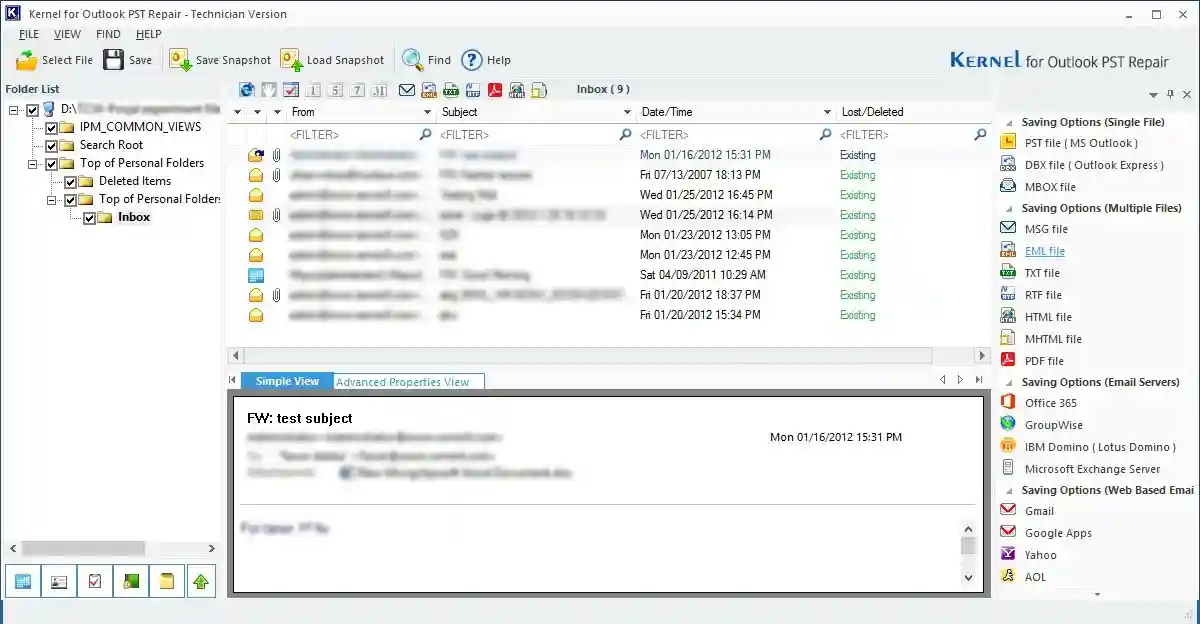Click the Gmail icon in saving options
The width and height of the screenshot is (1200, 624).
coord(1008,510)
